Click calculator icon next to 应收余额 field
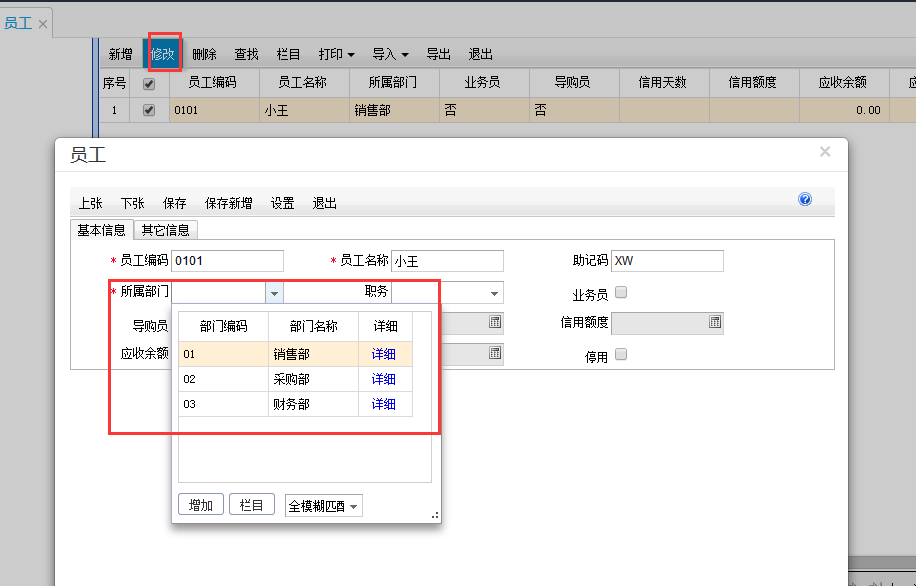The image size is (916, 586). pos(494,353)
